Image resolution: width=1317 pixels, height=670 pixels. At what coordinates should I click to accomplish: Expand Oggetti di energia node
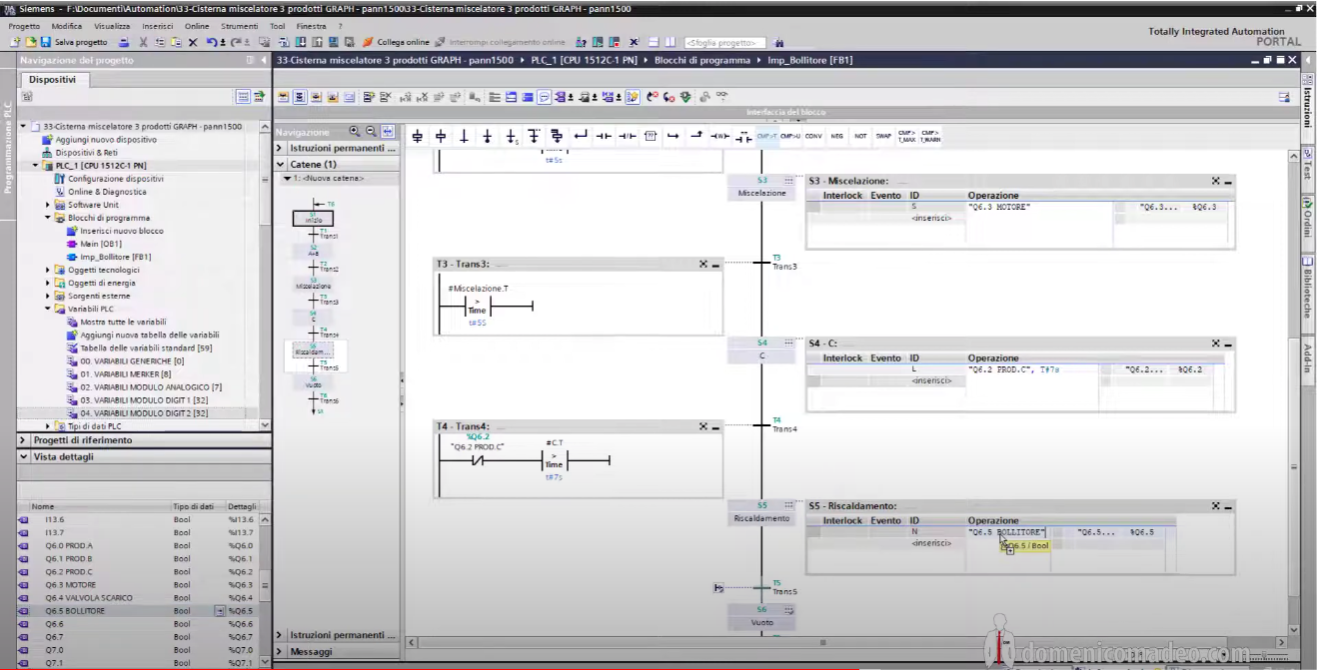[x=48, y=283]
